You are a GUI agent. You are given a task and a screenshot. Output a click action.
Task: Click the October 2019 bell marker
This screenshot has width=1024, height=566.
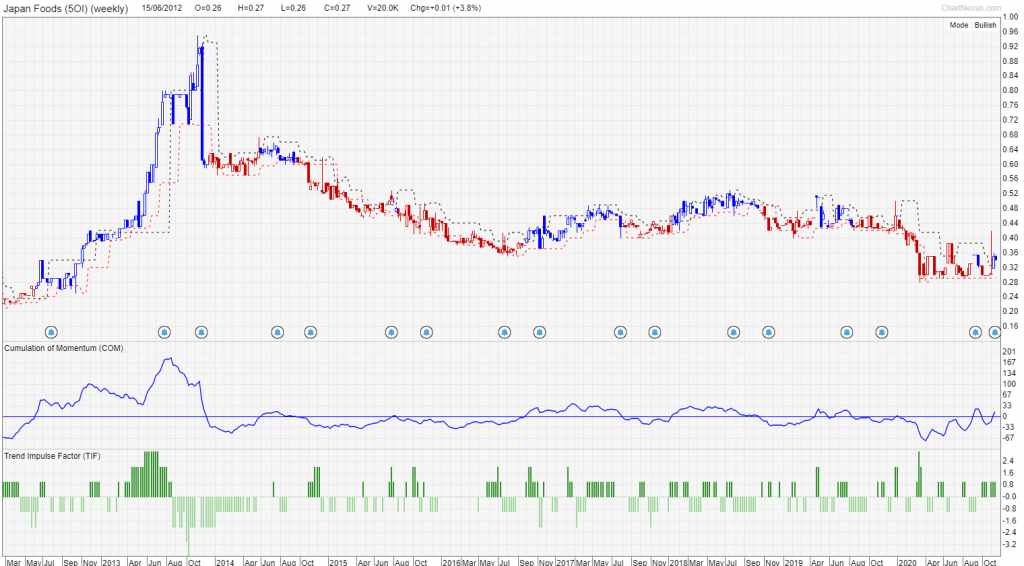coord(882,332)
